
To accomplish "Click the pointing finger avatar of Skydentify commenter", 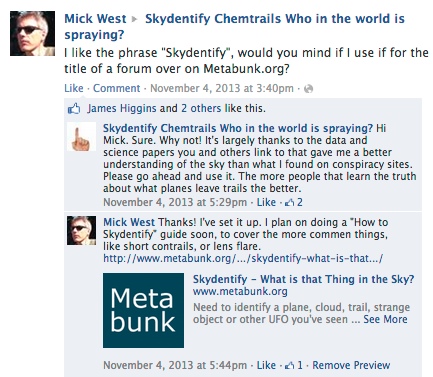I will pos(81,137).
